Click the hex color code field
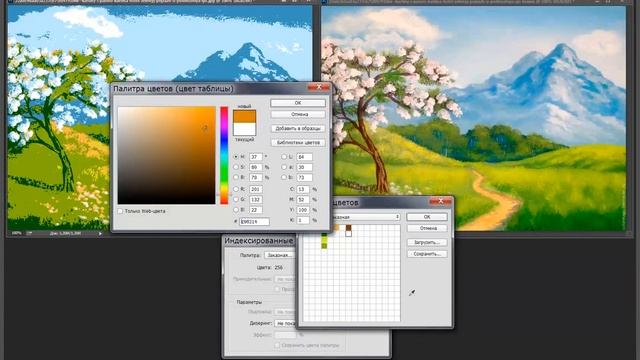The height and width of the screenshot is (360, 640). point(254,221)
